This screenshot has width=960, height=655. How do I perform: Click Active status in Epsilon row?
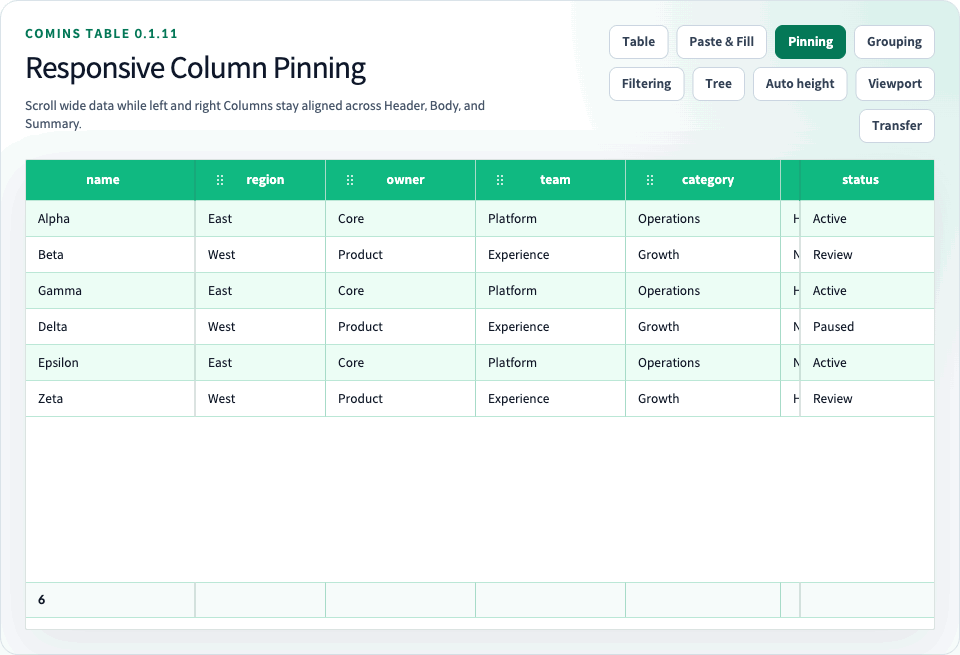[867, 363]
